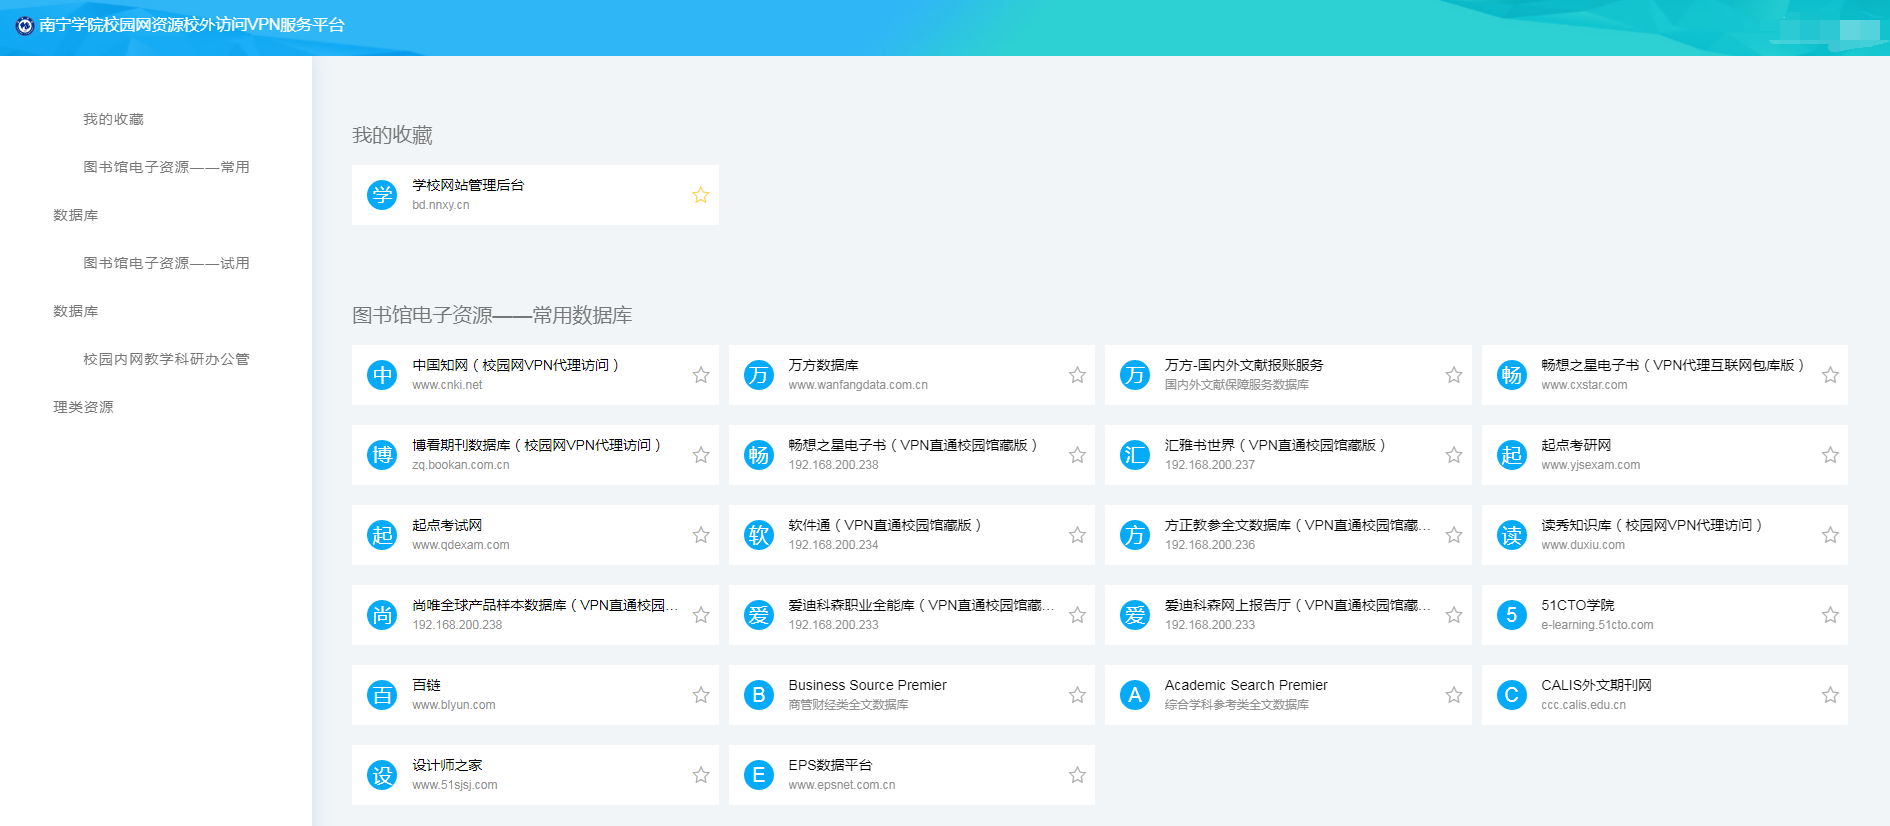Open 万方数据库 title link
1890x826 pixels.
pyautogui.click(x=823, y=365)
